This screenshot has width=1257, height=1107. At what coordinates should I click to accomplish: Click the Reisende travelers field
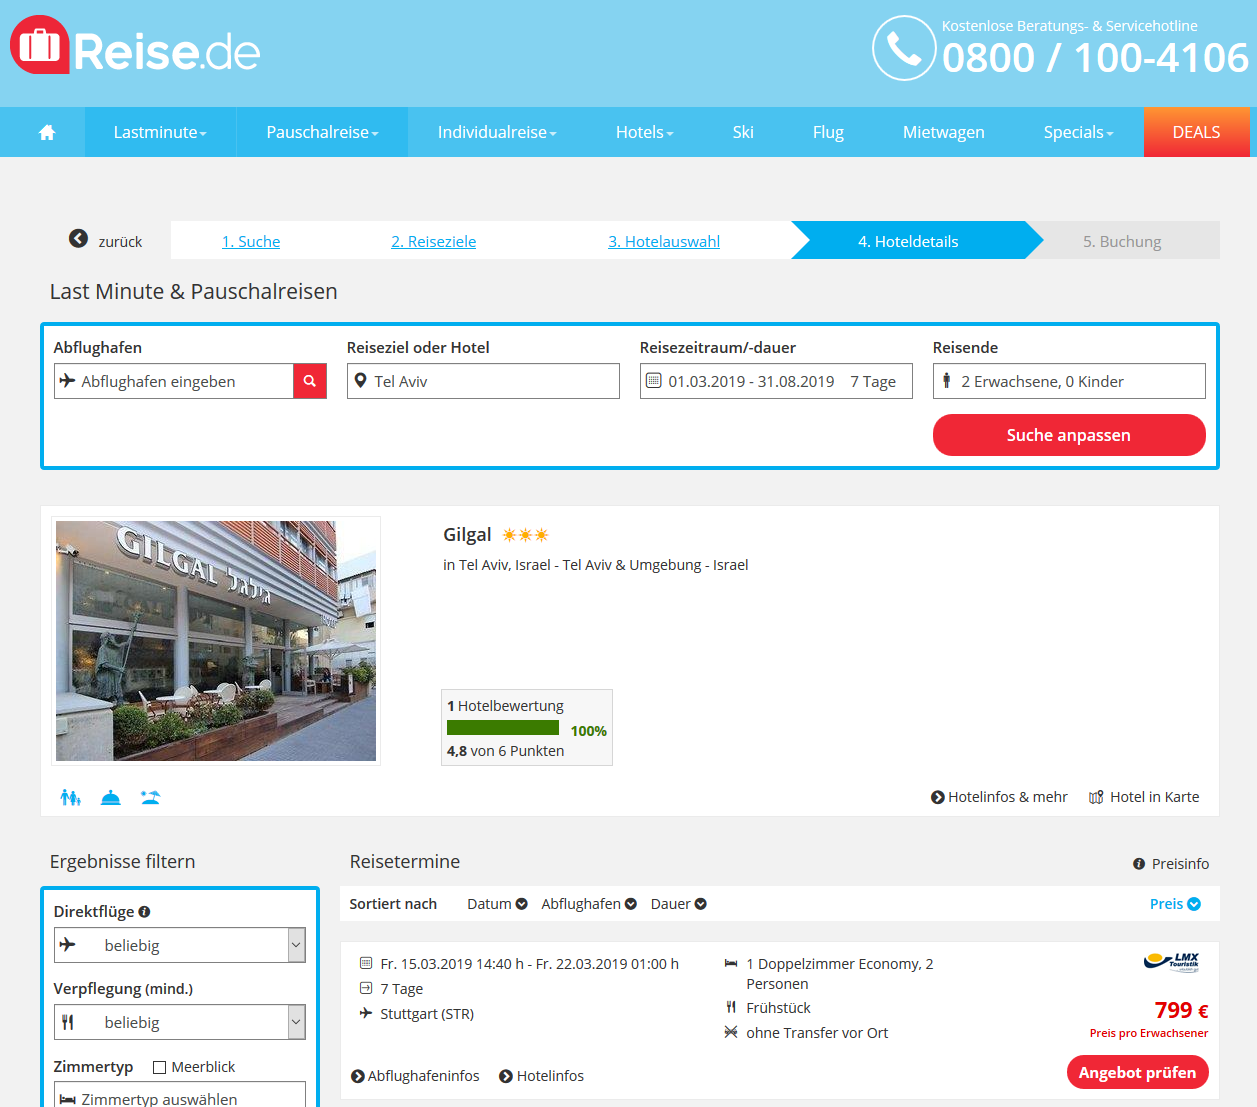coord(1069,381)
